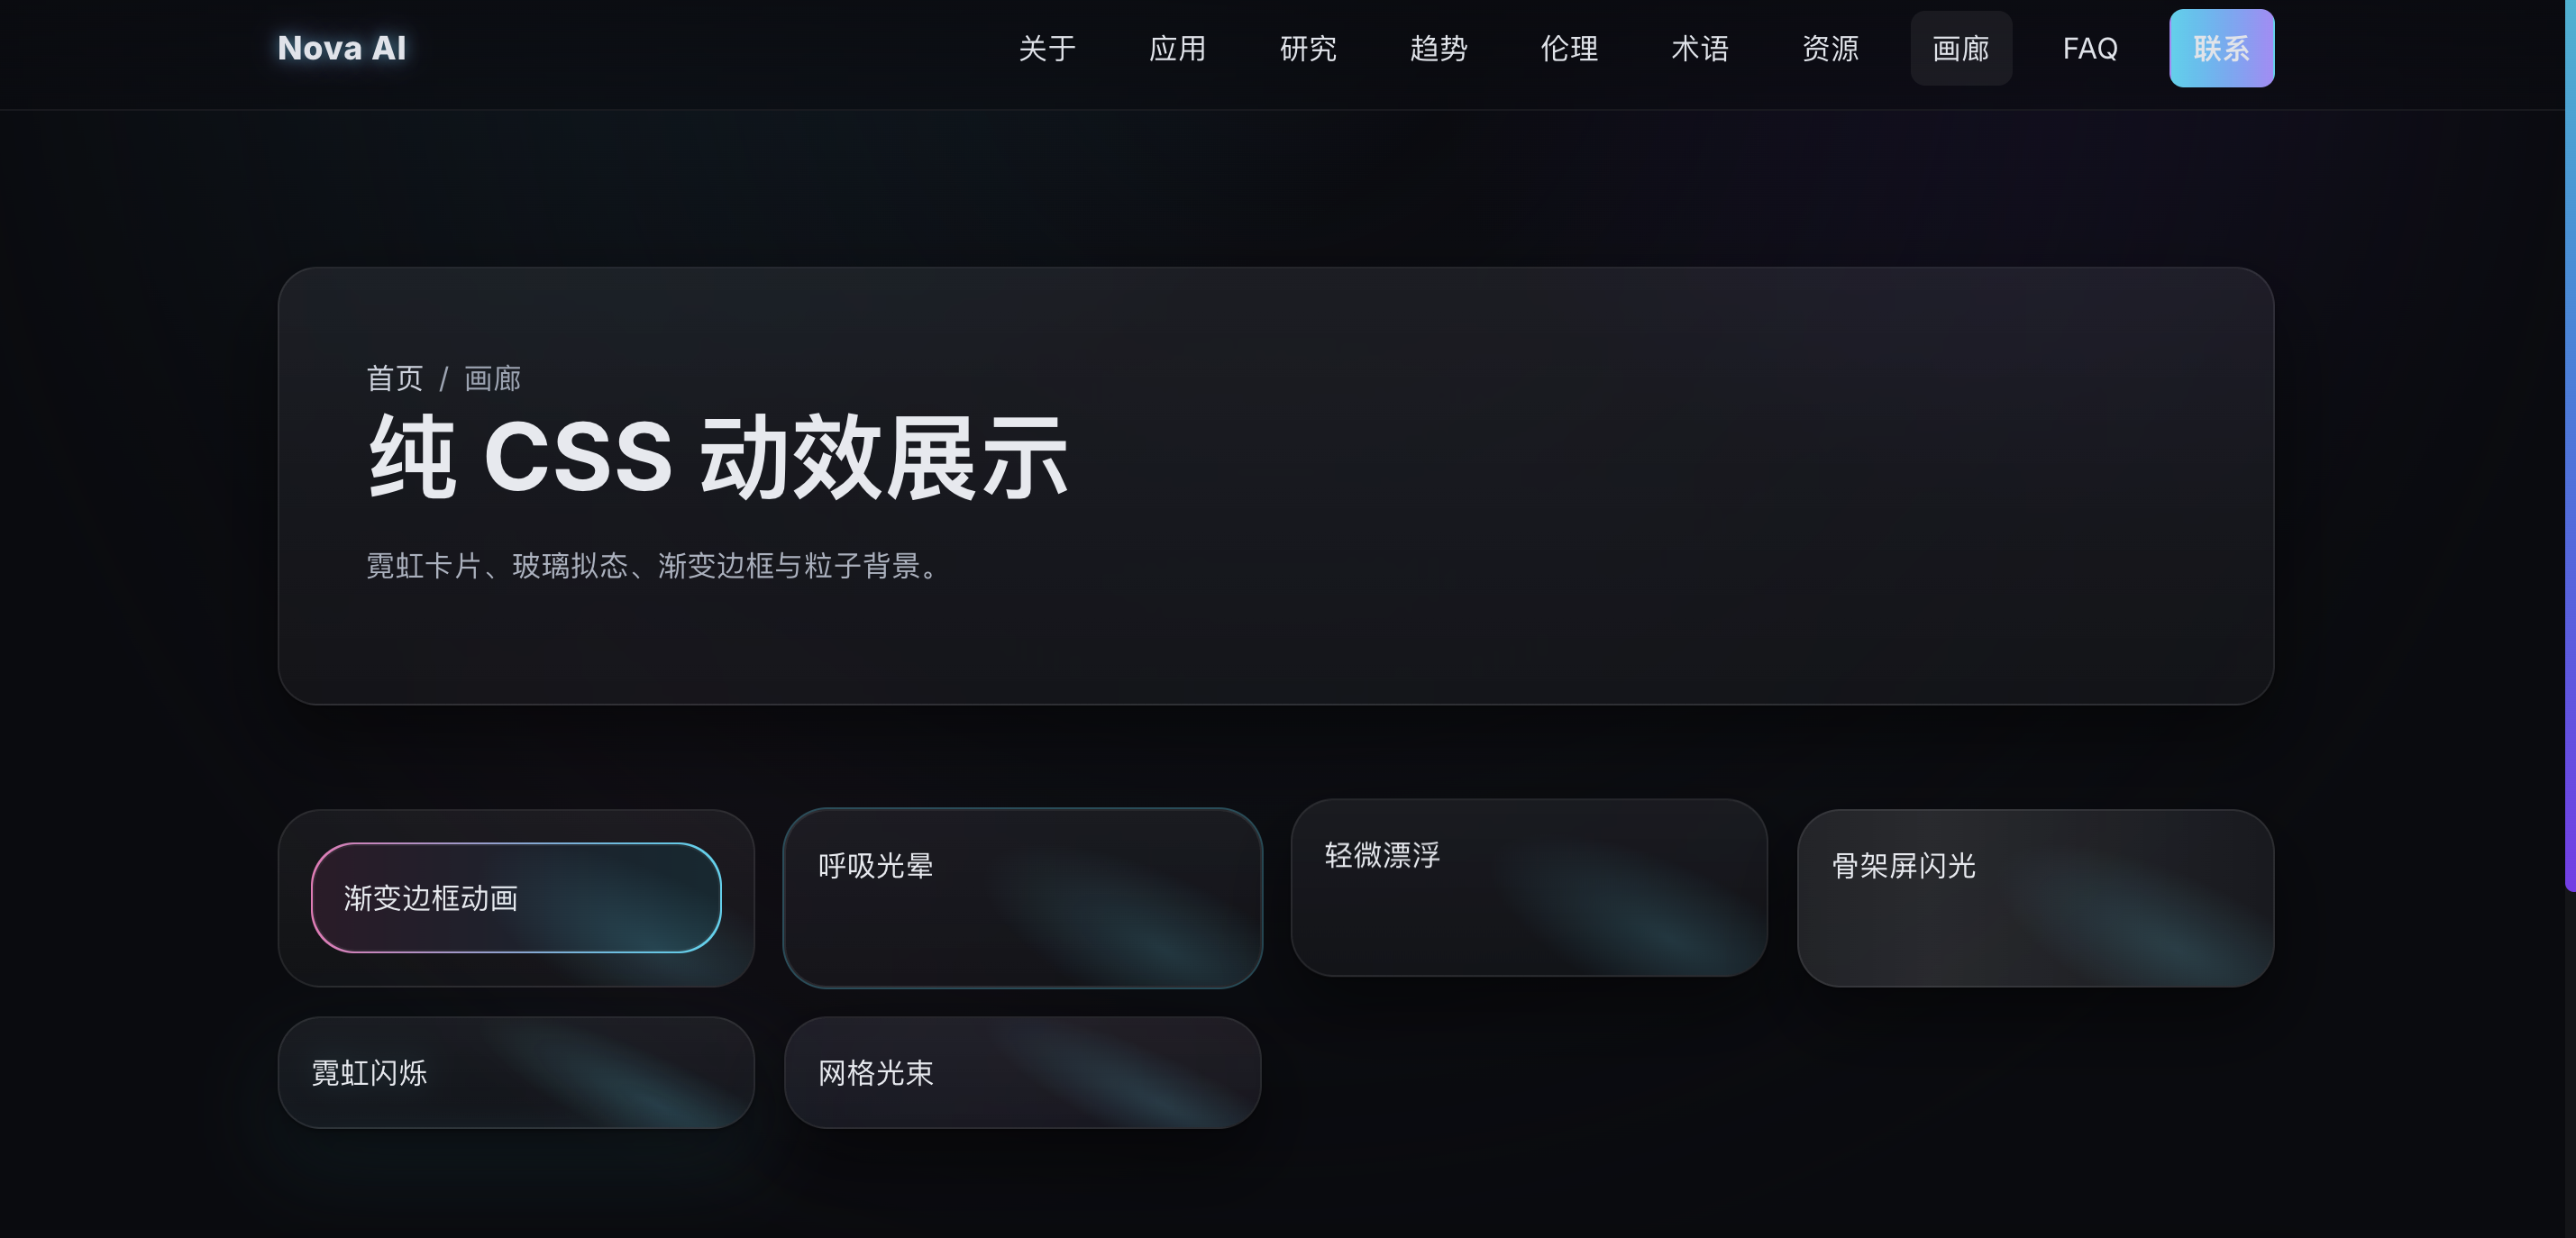This screenshot has width=2576, height=1238.
Task: Open the 网格光束 card
Action: 1022,1072
